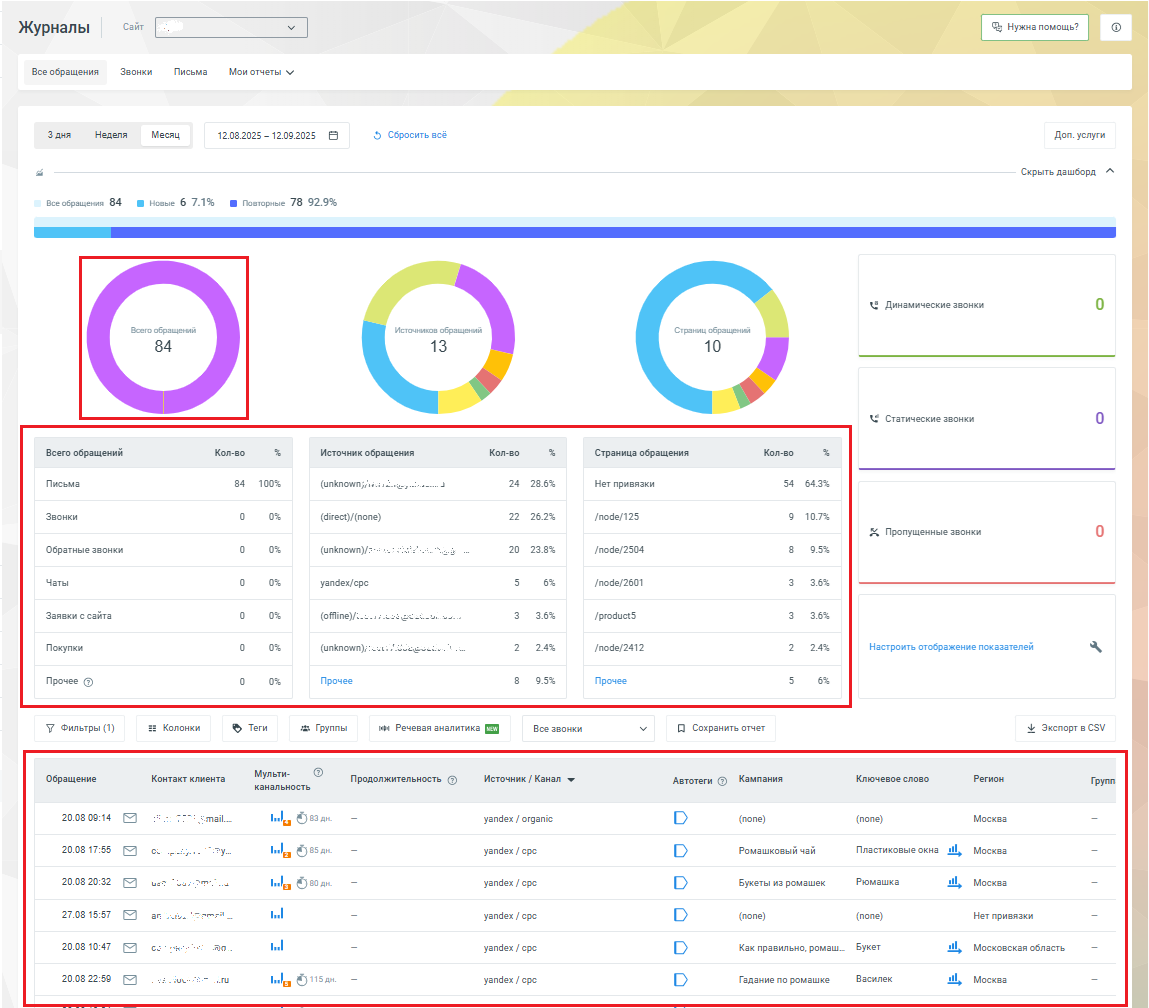Select the 3 дня period toggle

(59, 136)
